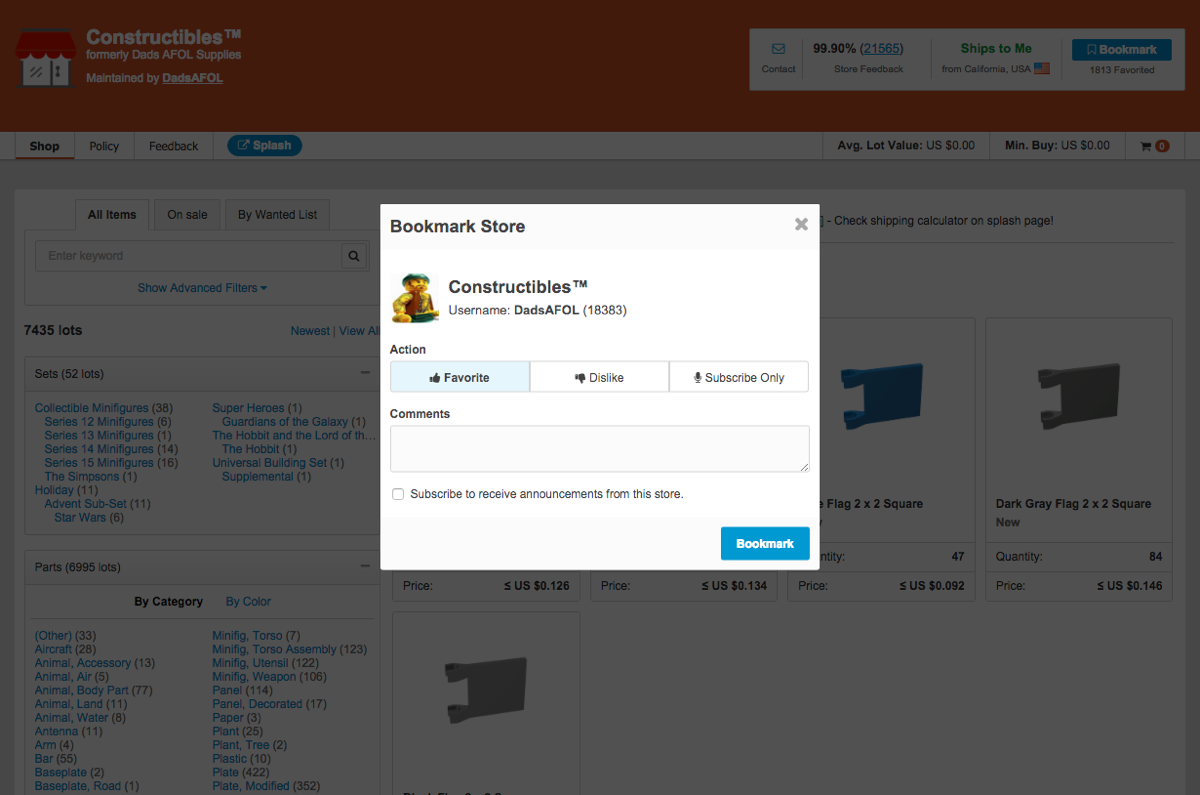Open Series 13 Minifigures category
This screenshot has height=795, width=1200.
click(99, 436)
